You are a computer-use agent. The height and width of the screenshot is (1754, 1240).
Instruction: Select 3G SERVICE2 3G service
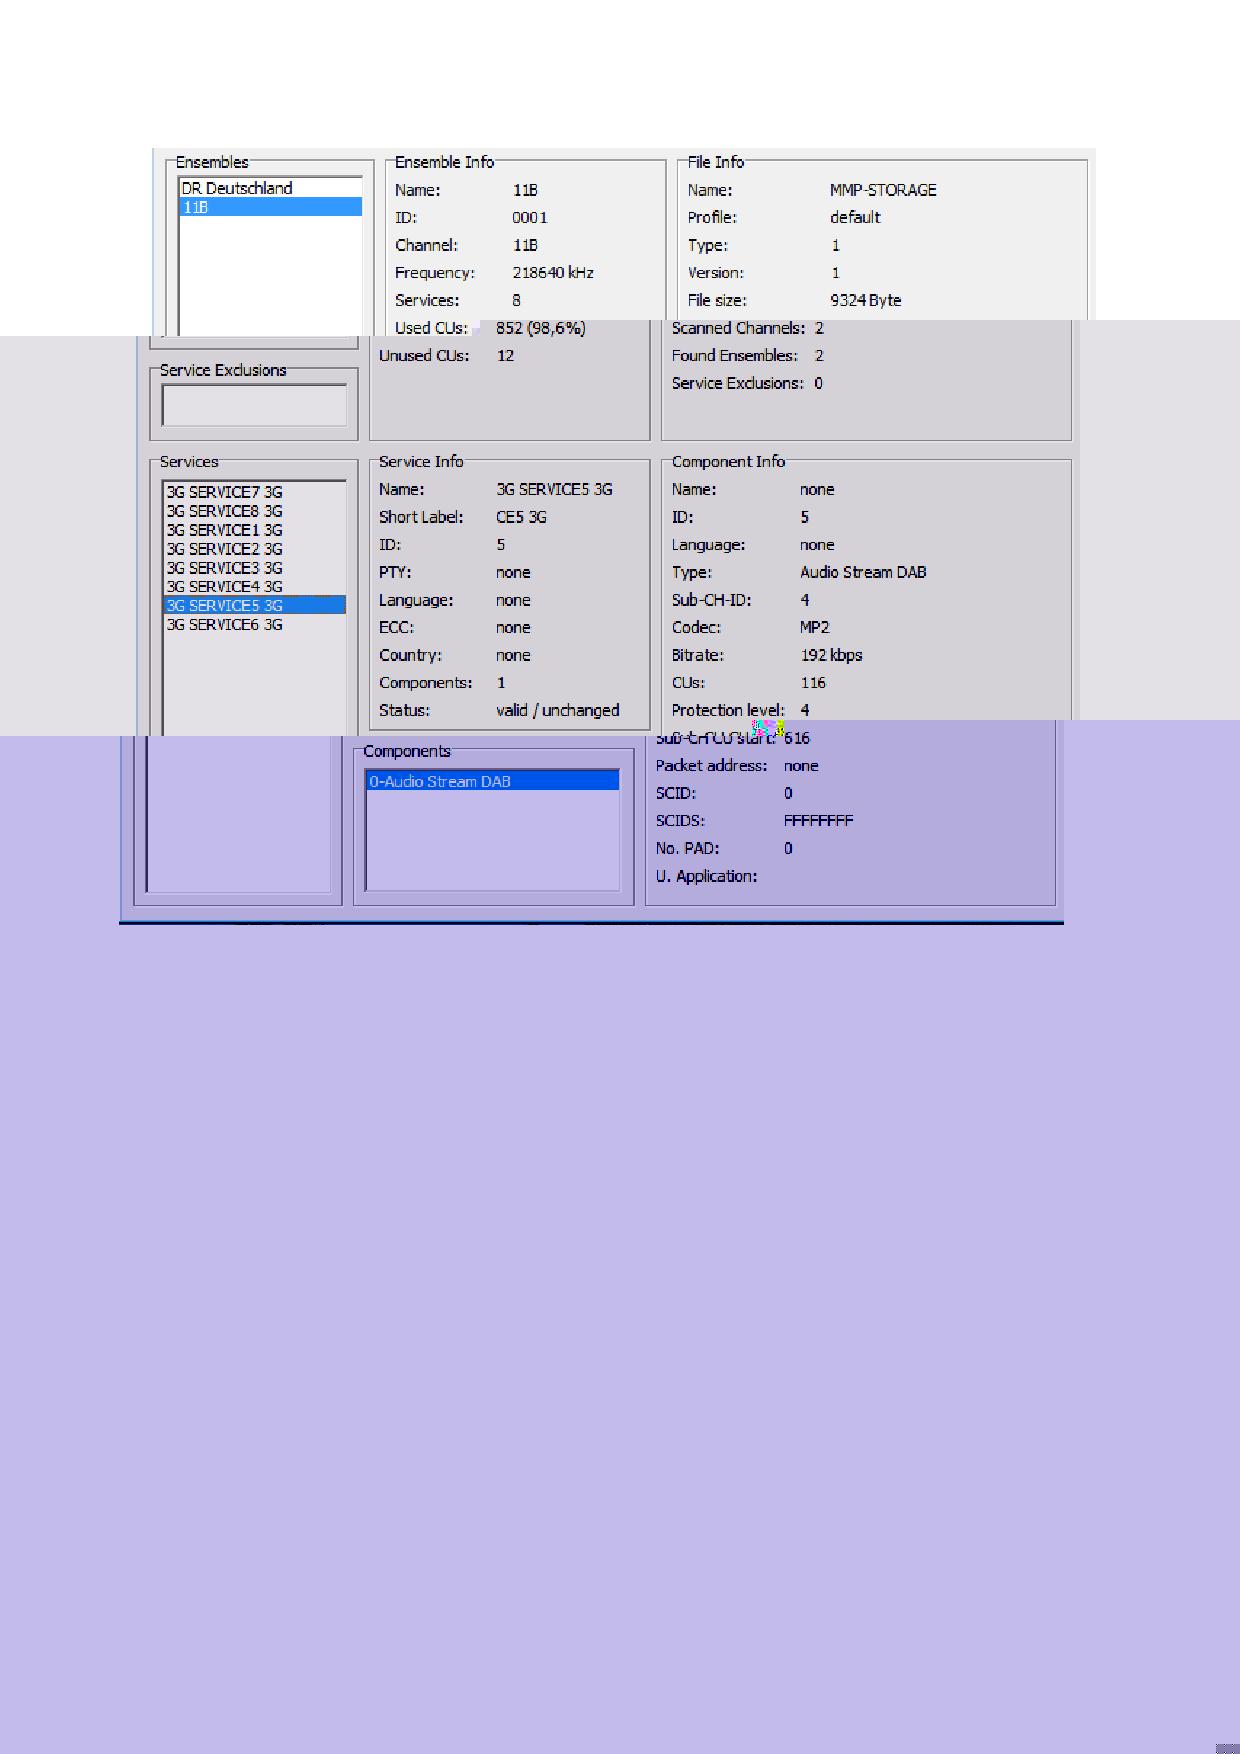point(224,549)
